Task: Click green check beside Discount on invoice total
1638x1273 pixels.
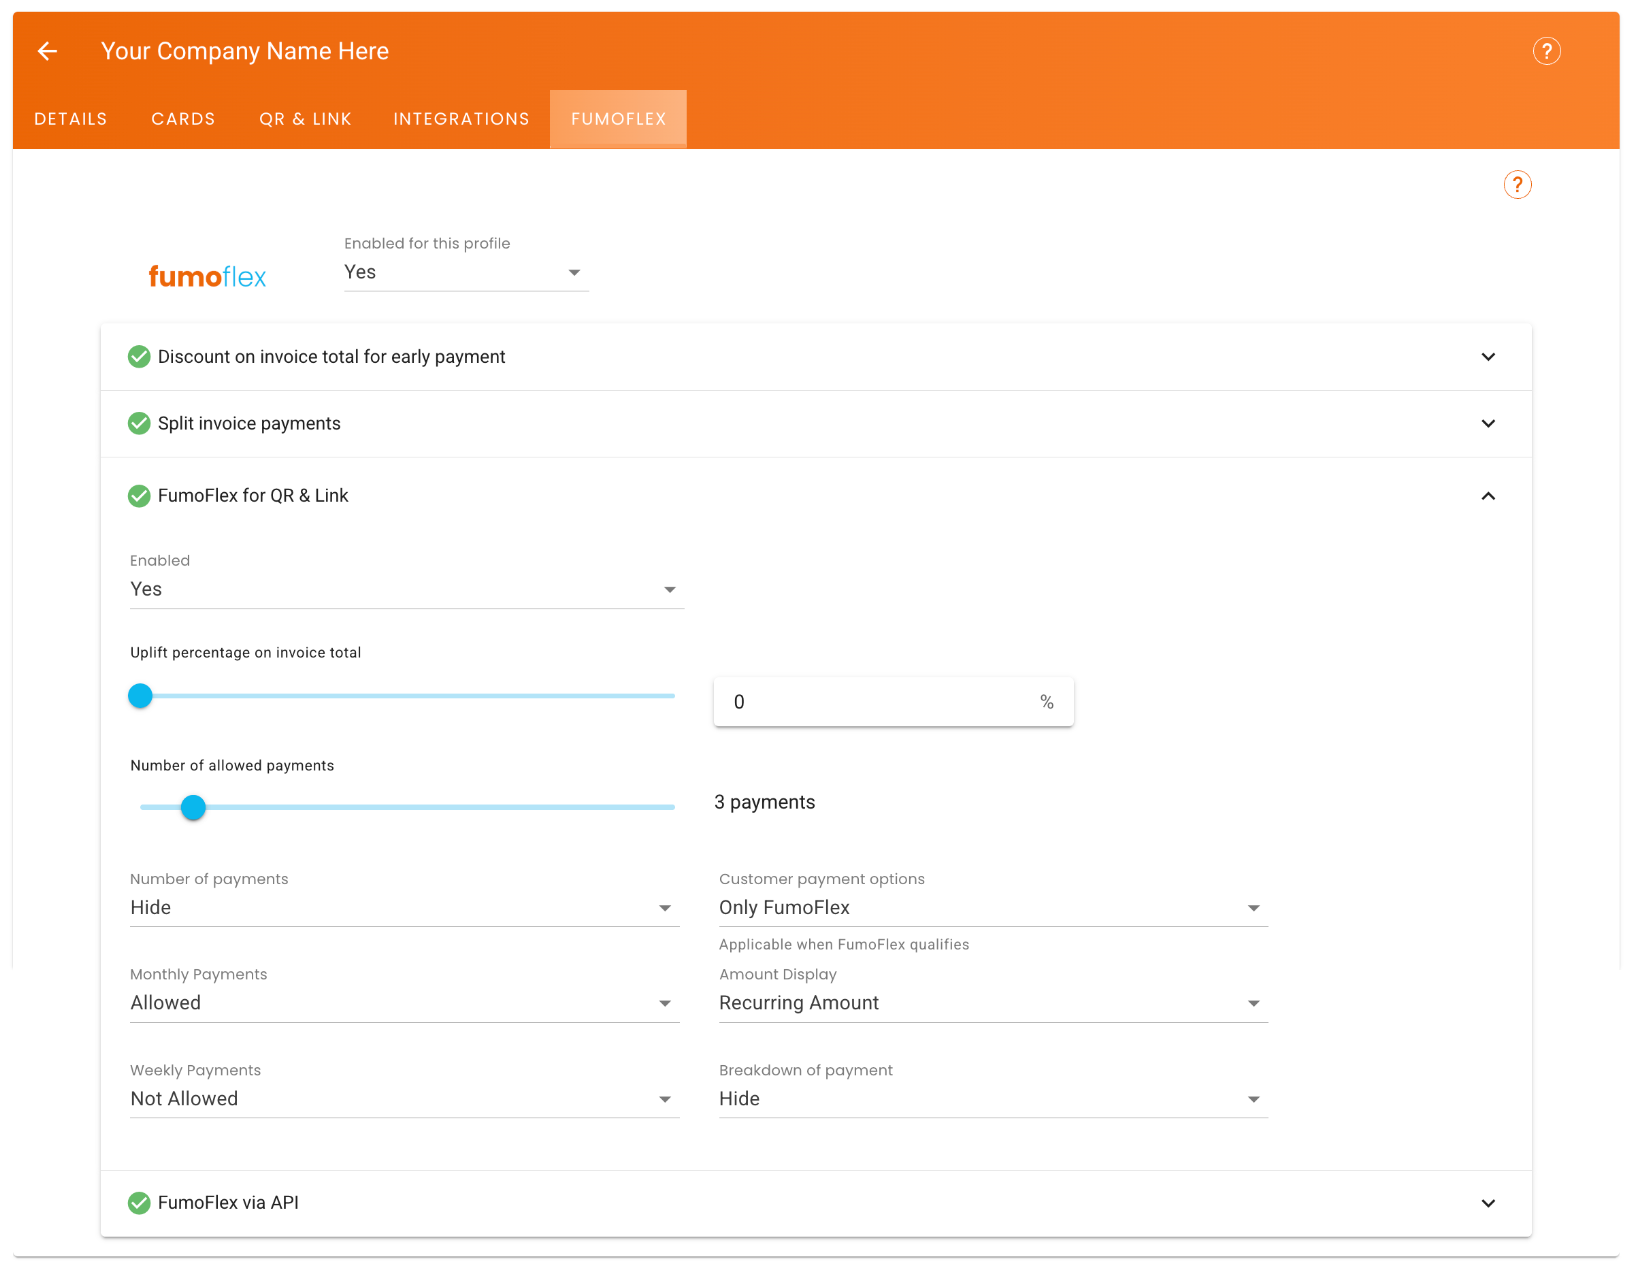Action: pyautogui.click(x=139, y=357)
